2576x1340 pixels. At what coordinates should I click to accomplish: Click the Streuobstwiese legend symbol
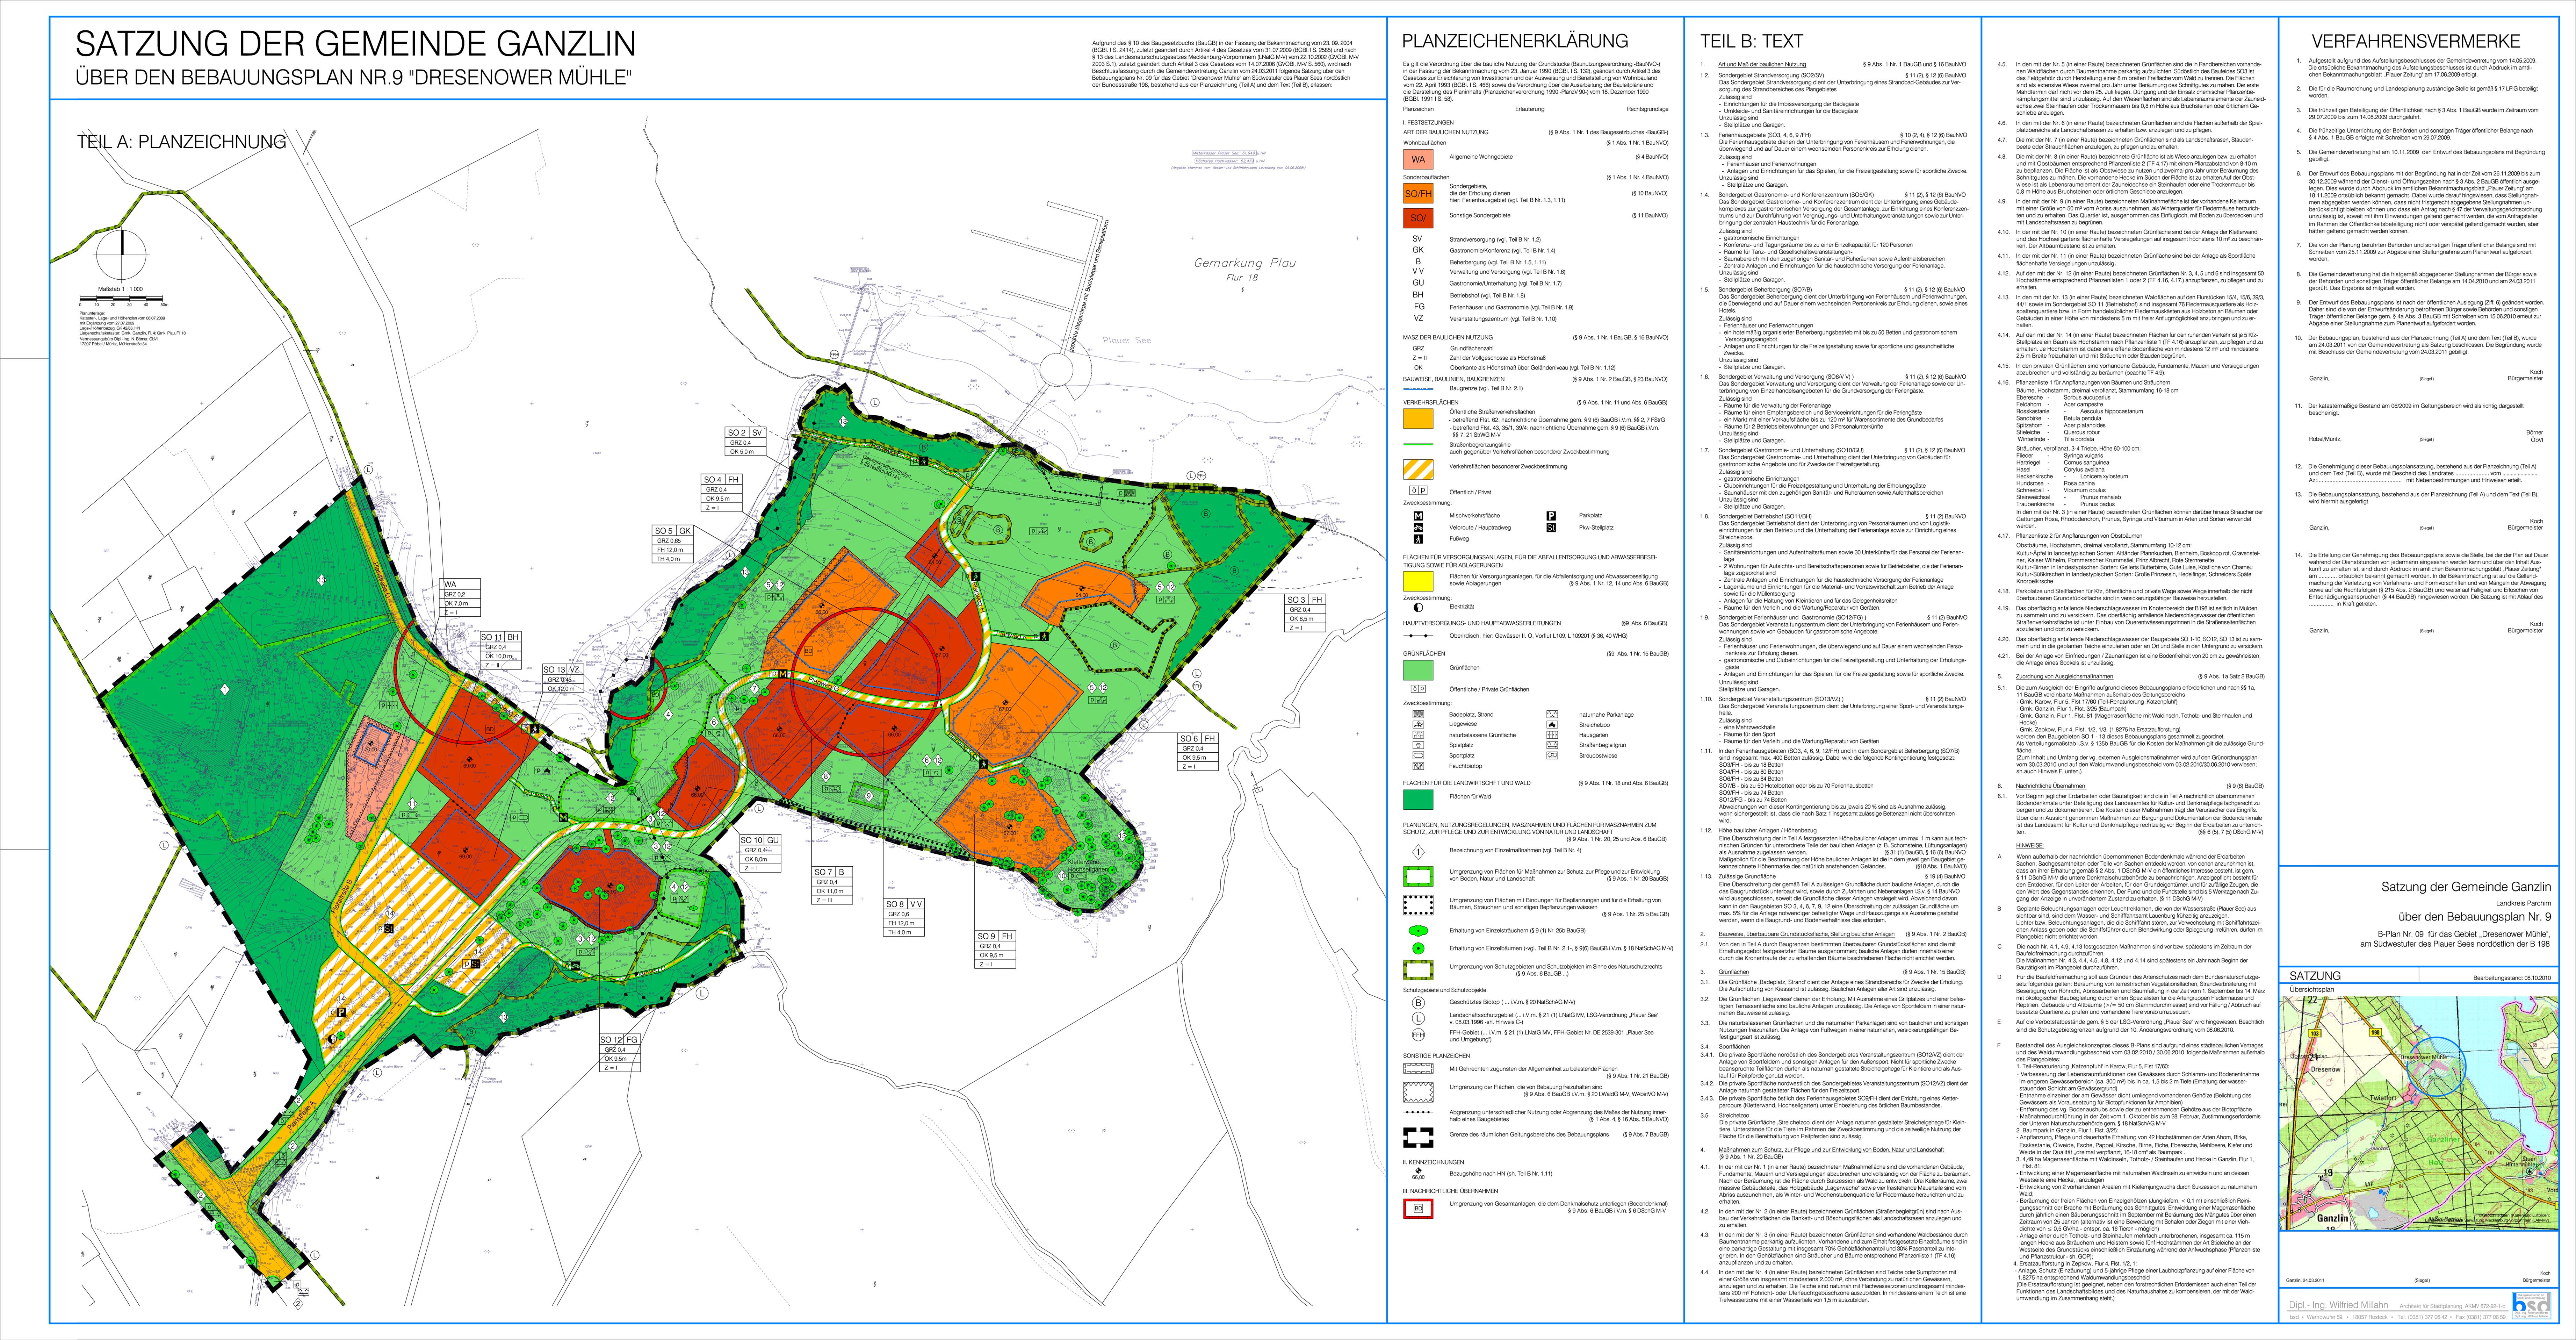[1552, 755]
